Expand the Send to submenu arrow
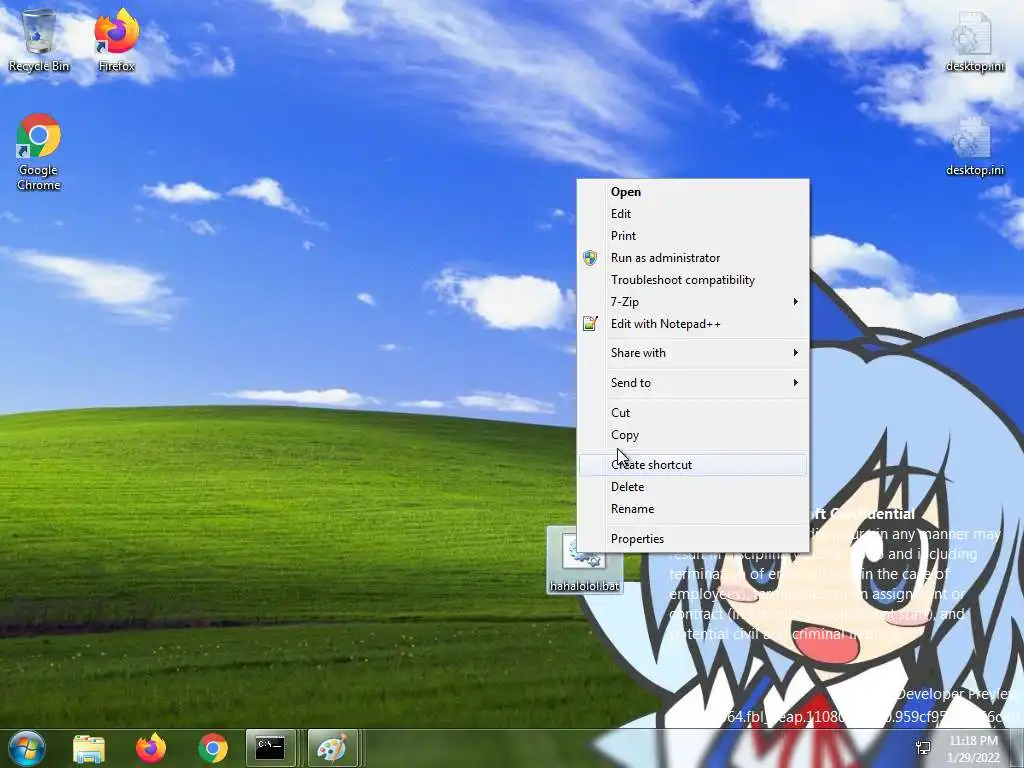This screenshot has height=768, width=1024. pyautogui.click(x=795, y=383)
